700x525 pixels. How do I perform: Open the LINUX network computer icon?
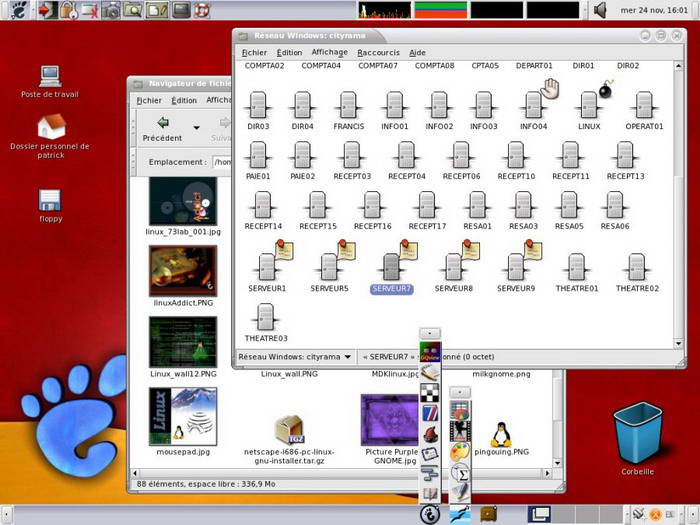(589, 105)
